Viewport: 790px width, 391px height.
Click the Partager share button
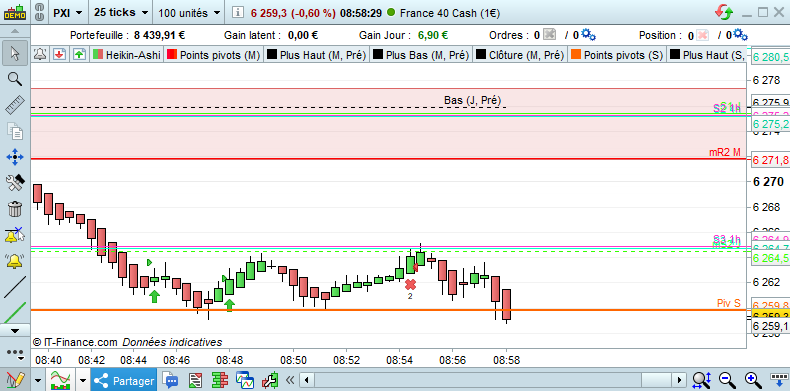tap(124, 381)
